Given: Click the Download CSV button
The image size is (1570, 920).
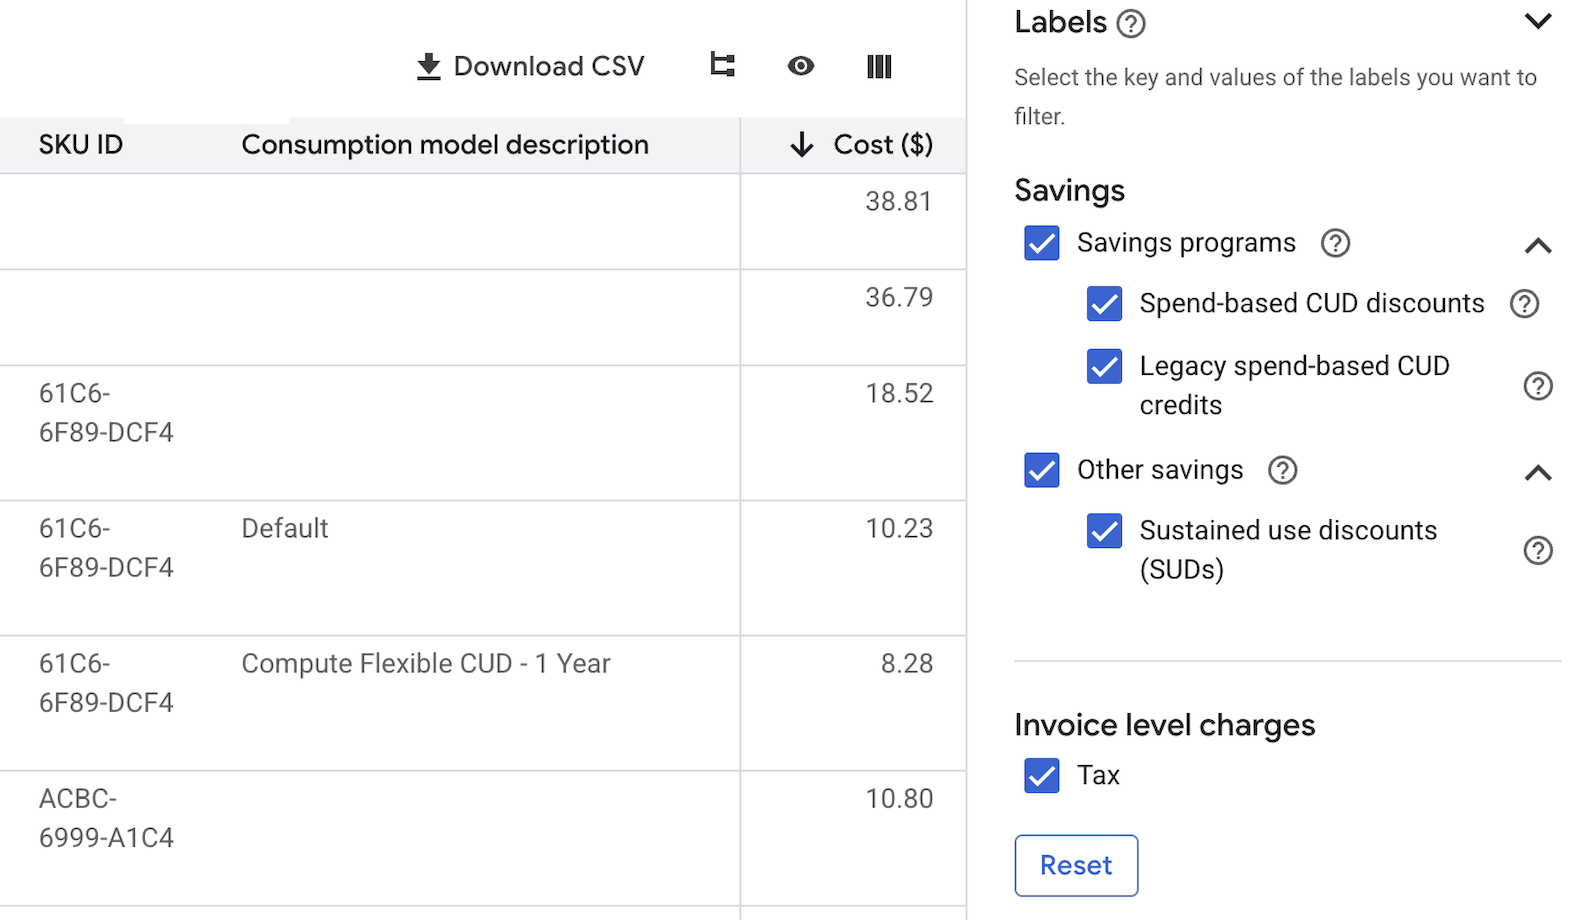Looking at the screenshot, I should tap(530, 66).
